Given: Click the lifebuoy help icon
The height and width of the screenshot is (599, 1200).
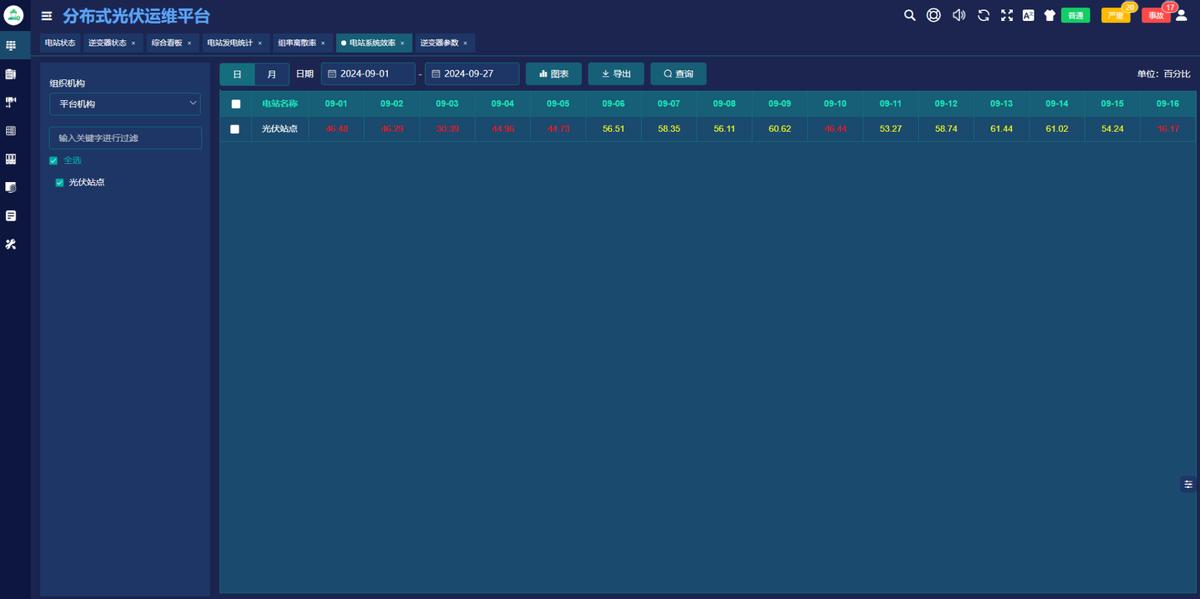Looking at the screenshot, I should (x=934, y=15).
